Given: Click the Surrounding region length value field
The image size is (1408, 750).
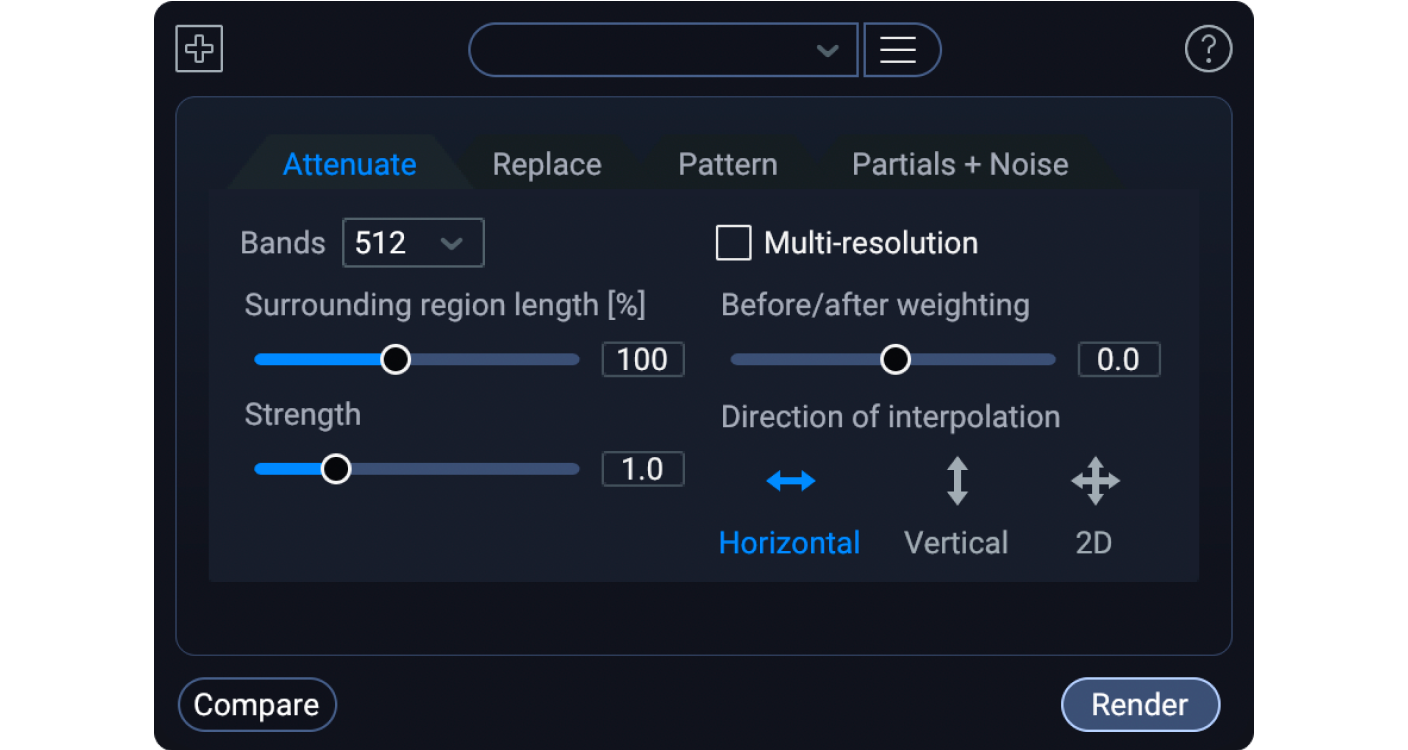Looking at the screenshot, I should tap(642, 359).
